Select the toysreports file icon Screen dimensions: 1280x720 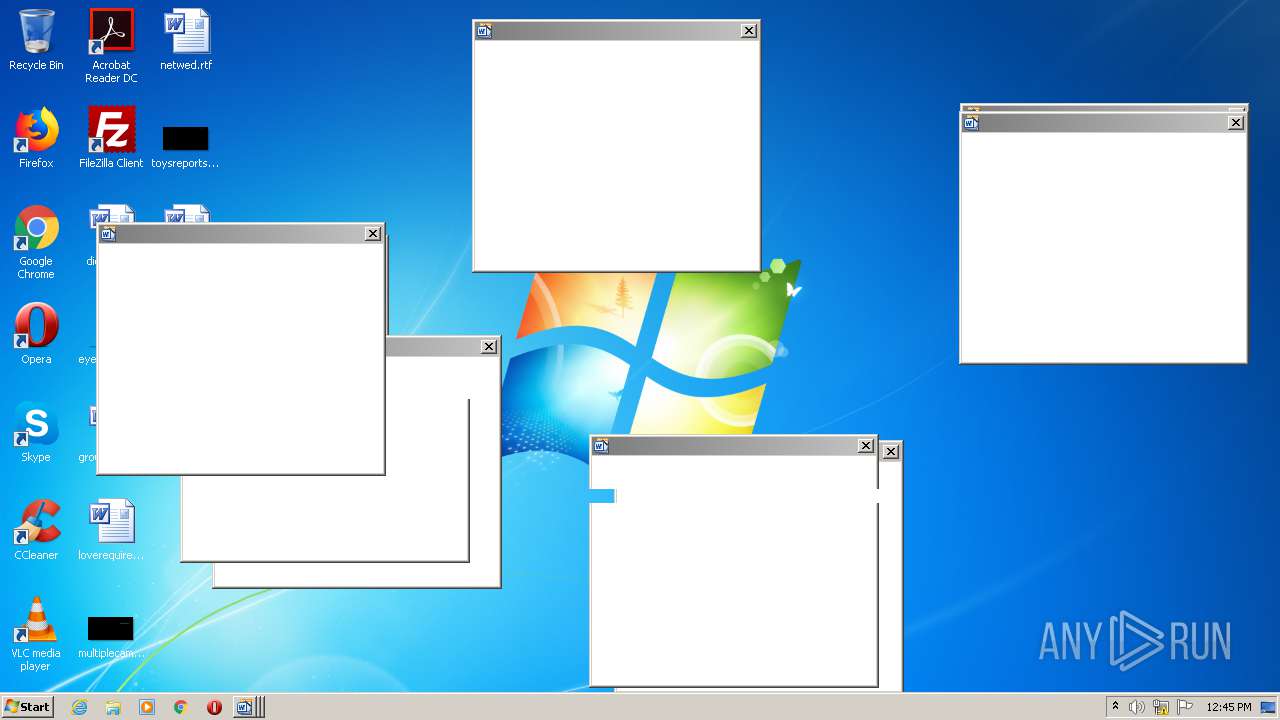(185, 145)
